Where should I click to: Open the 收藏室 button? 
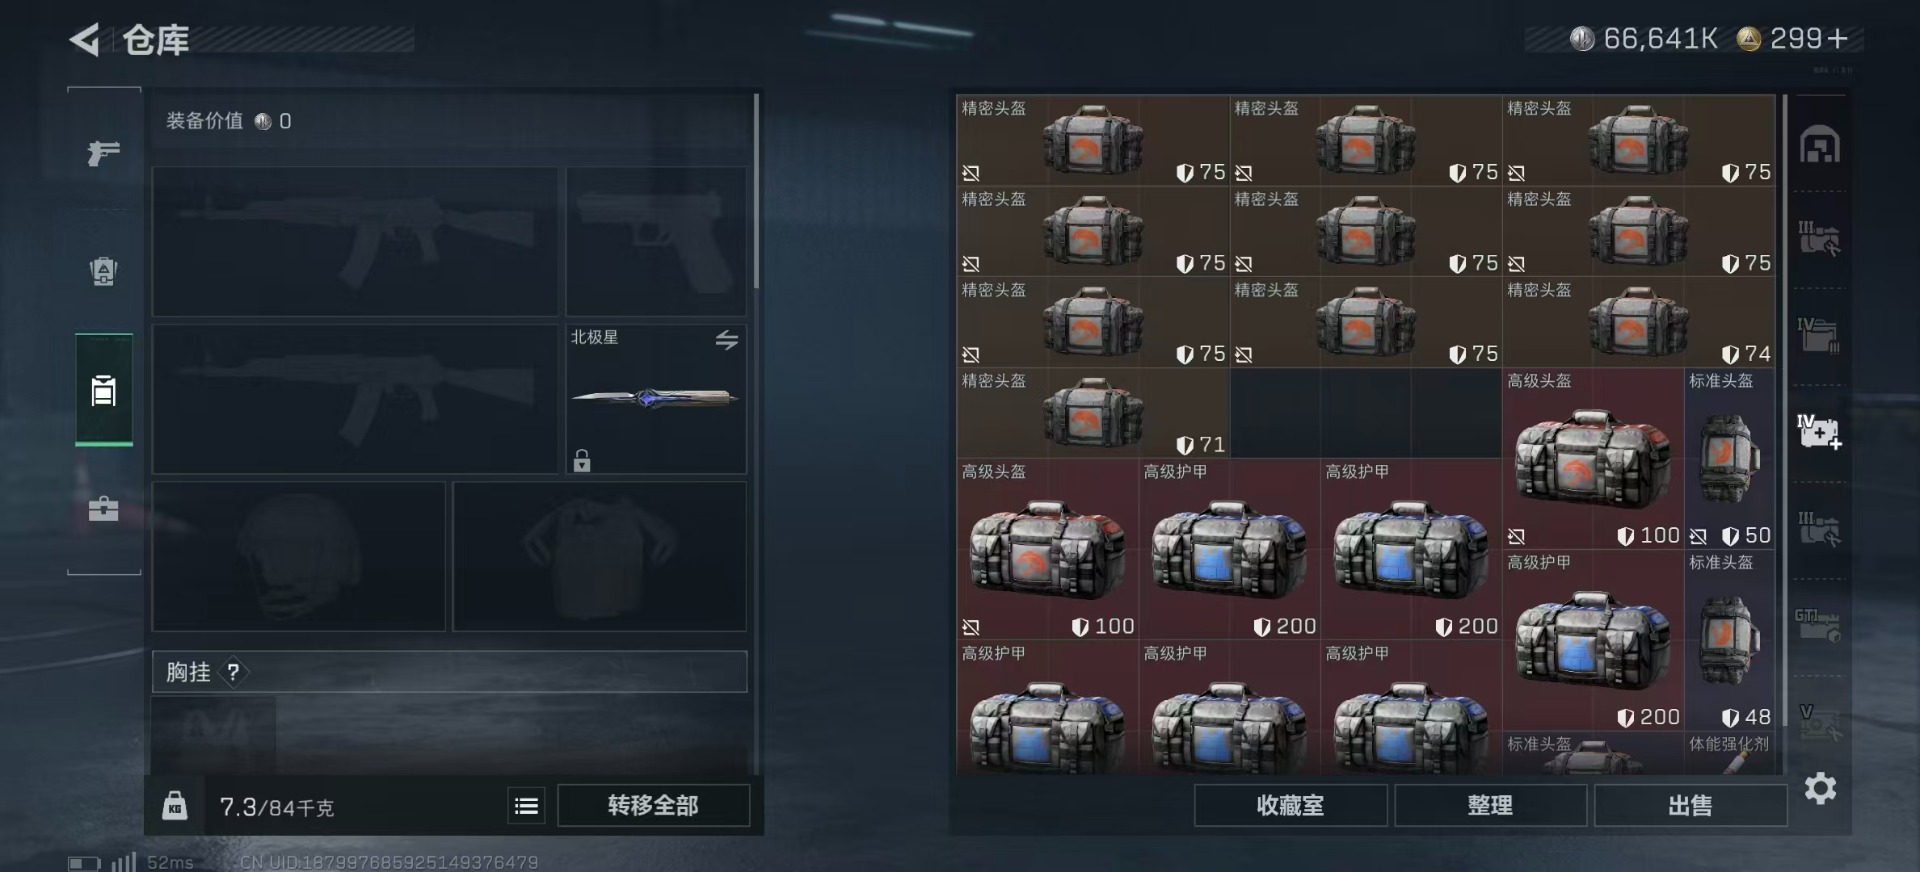[x=1290, y=806]
